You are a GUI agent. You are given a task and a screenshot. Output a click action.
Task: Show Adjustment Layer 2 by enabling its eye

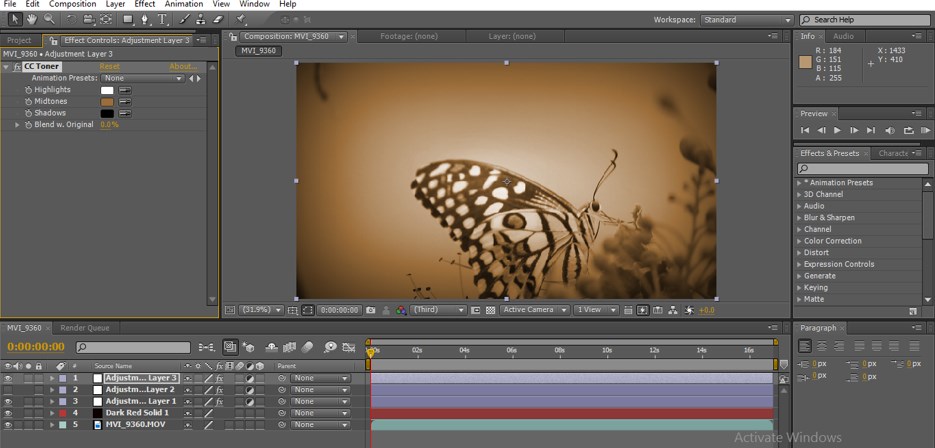click(x=8, y=390)
